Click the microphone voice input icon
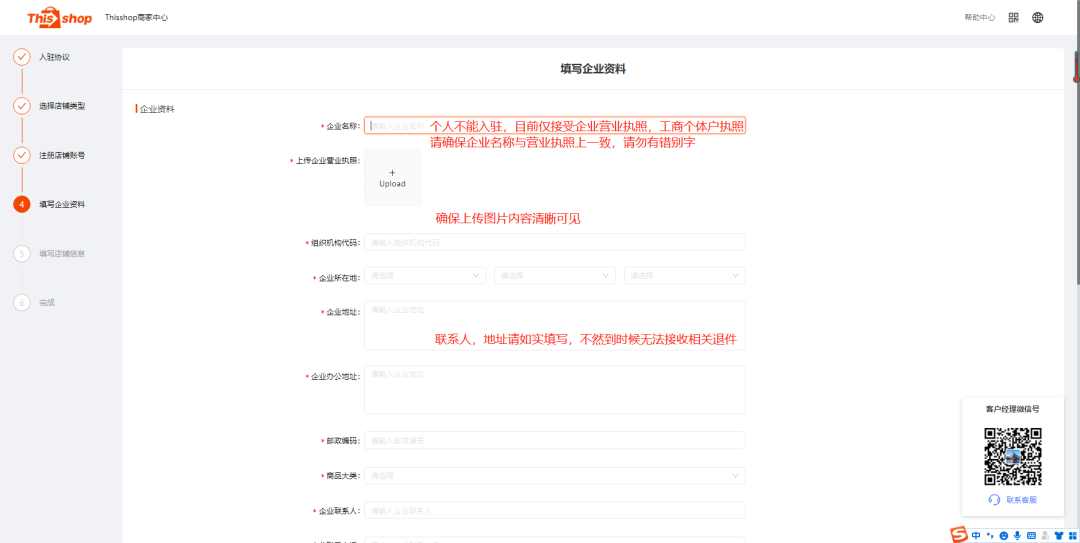This screenshot has width=1080, height=543. point(1017,535)
